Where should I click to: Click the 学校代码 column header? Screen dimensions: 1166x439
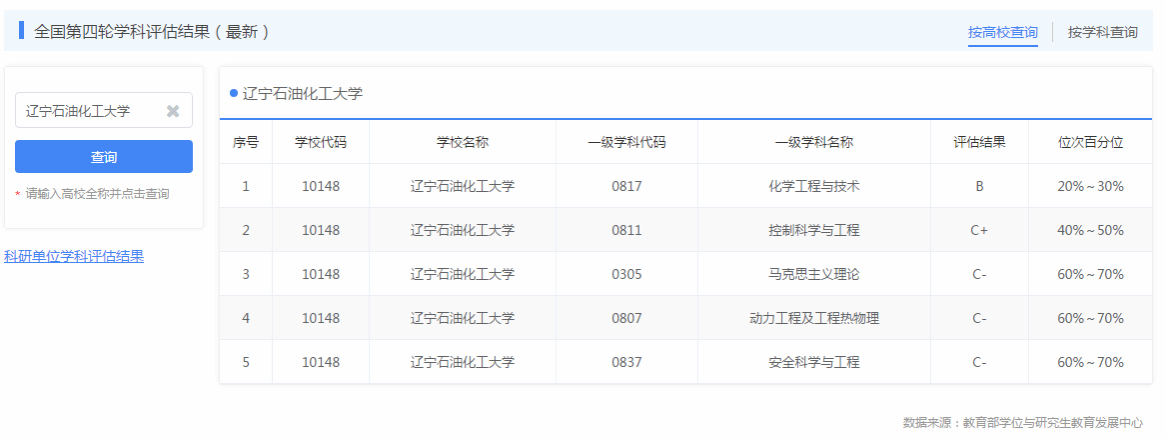pos(321,142)
